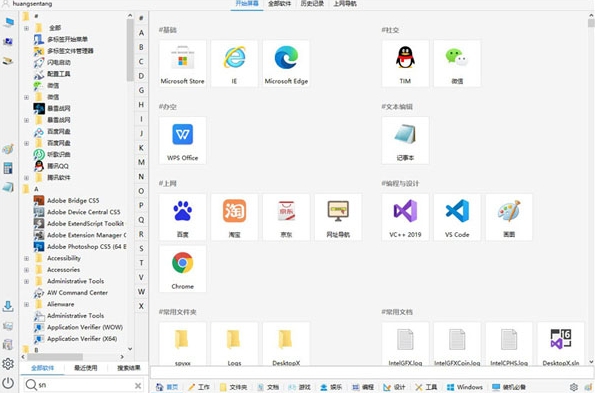Screen dimensions: 595x393
Task: Click the power icon in the sidebar
Action: click(8, 383)
